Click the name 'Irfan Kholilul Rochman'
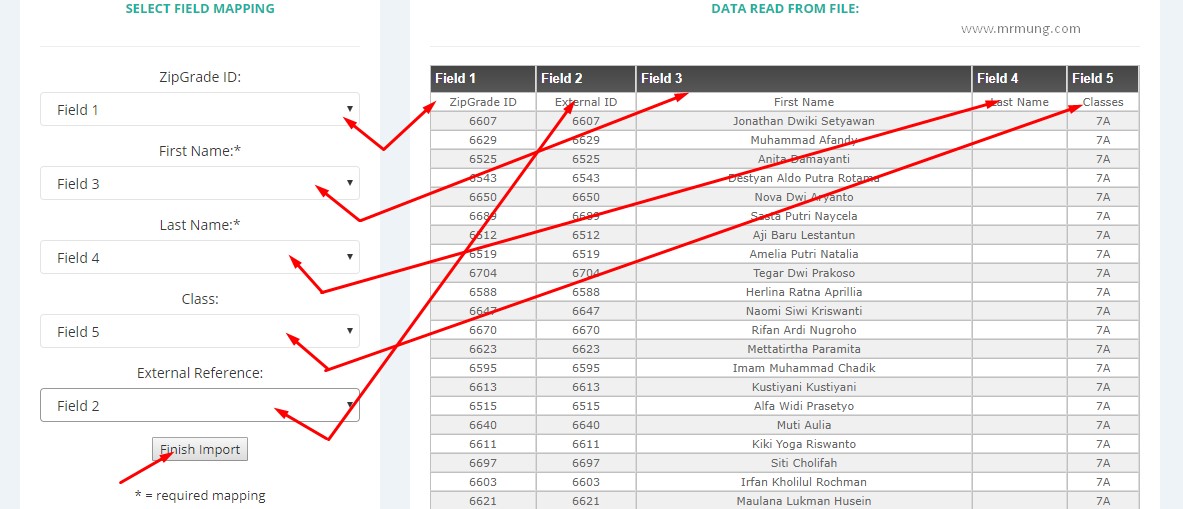This screenshot has height=509, width=1183. click(x=804, y=482)
